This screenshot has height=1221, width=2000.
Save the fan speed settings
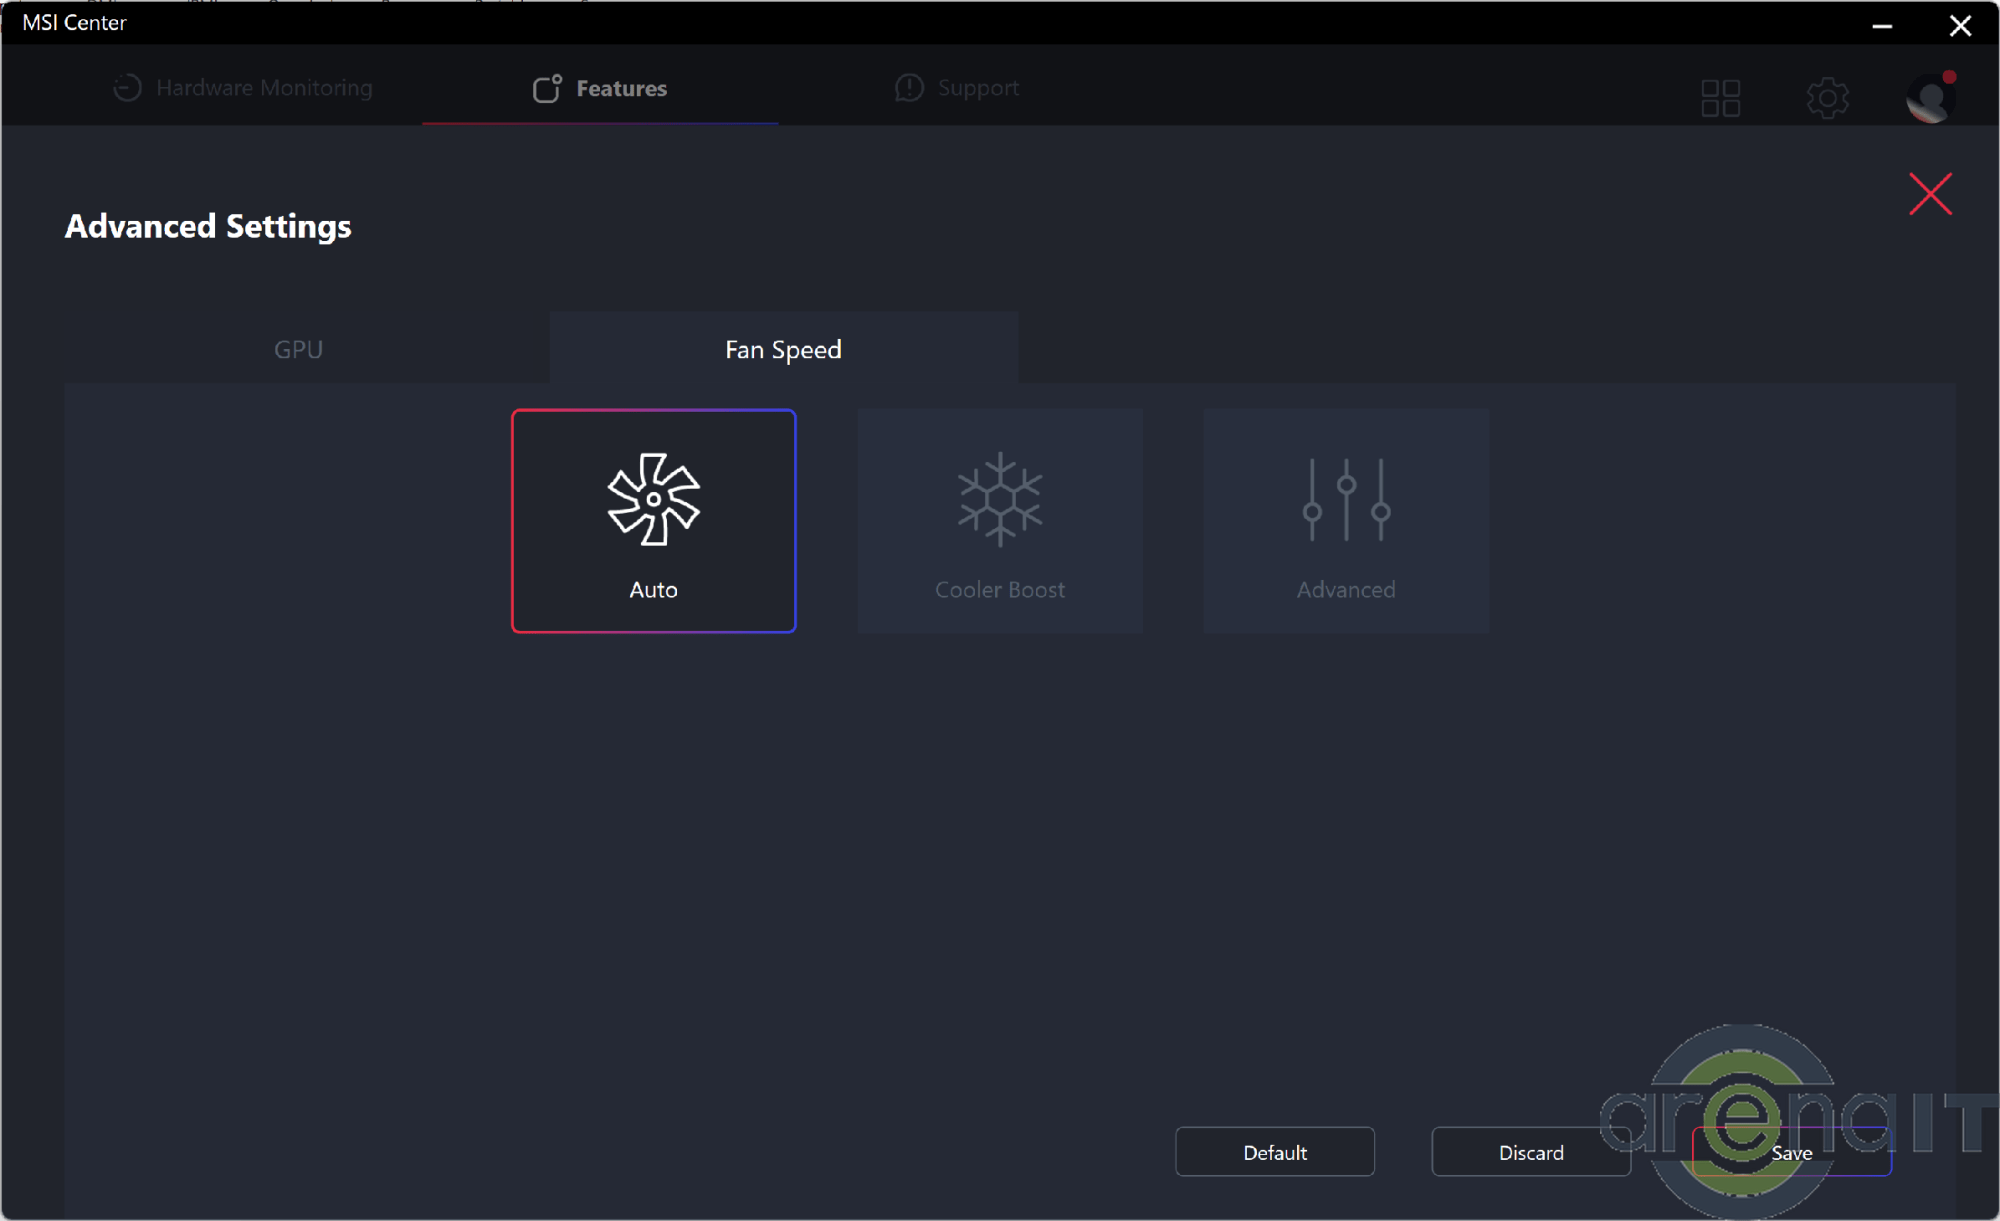pyautogui.click(x=1790, y=1152)
